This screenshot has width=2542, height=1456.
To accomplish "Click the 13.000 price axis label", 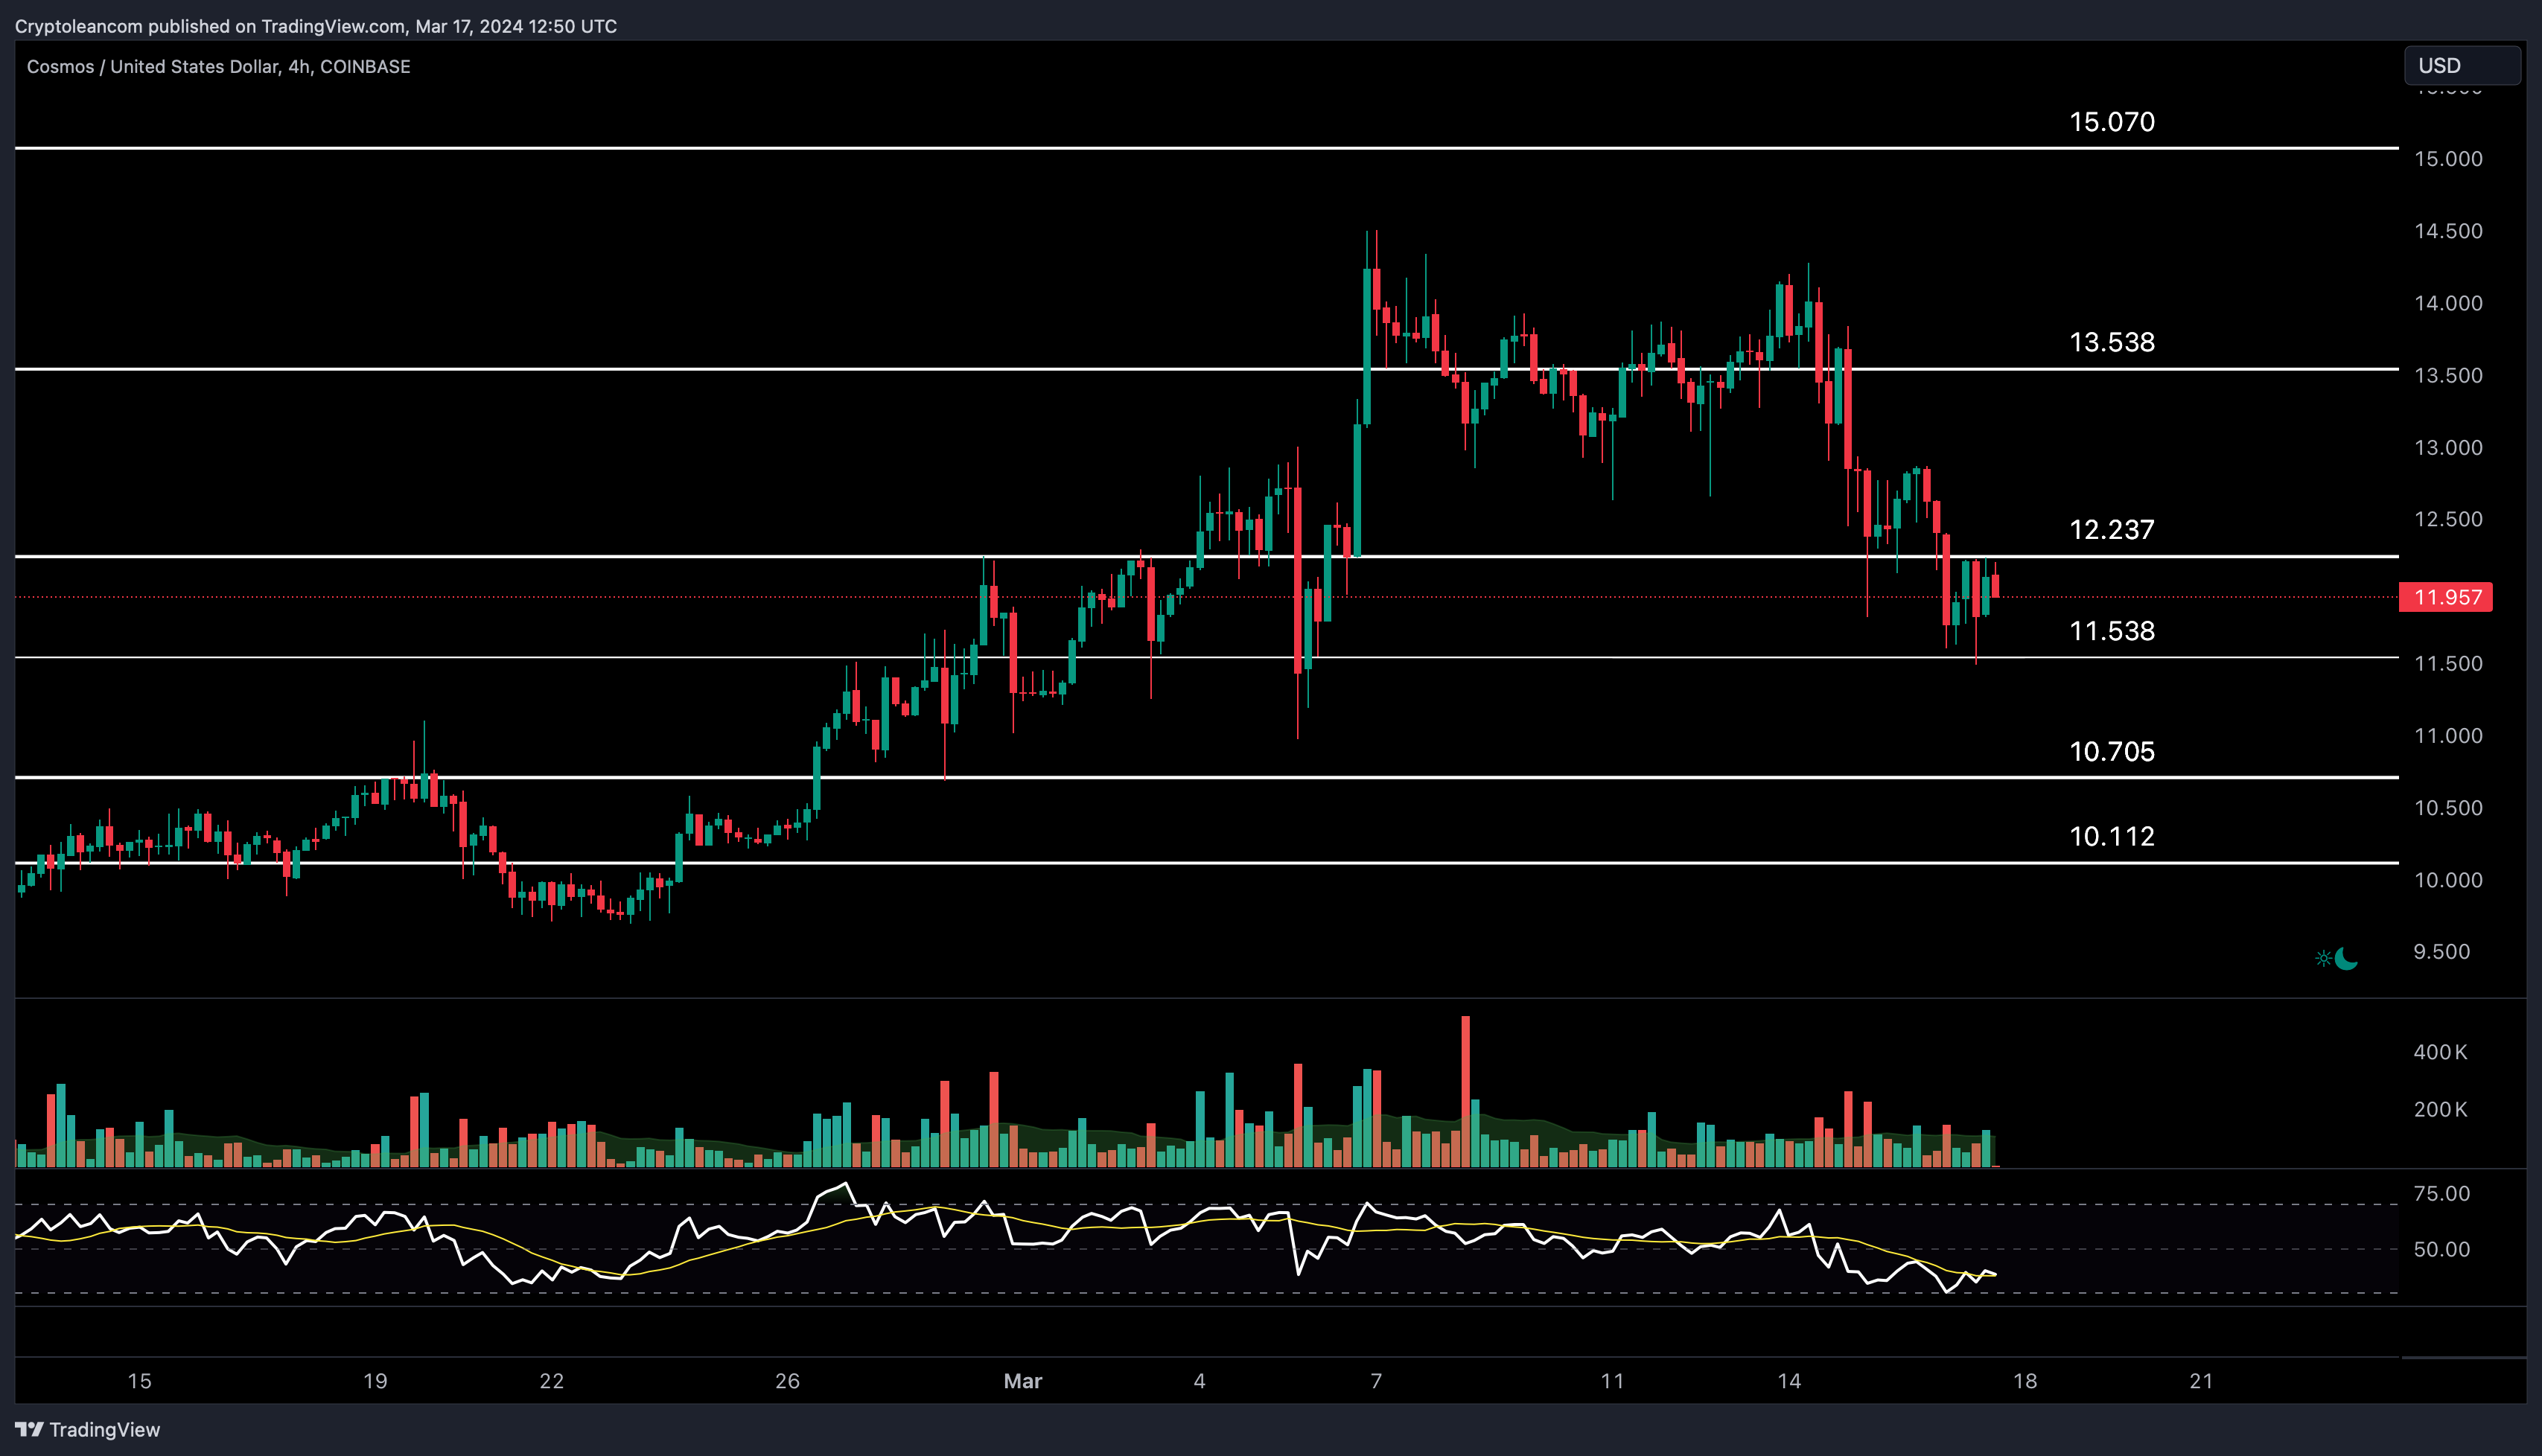I will (2448, 447).
